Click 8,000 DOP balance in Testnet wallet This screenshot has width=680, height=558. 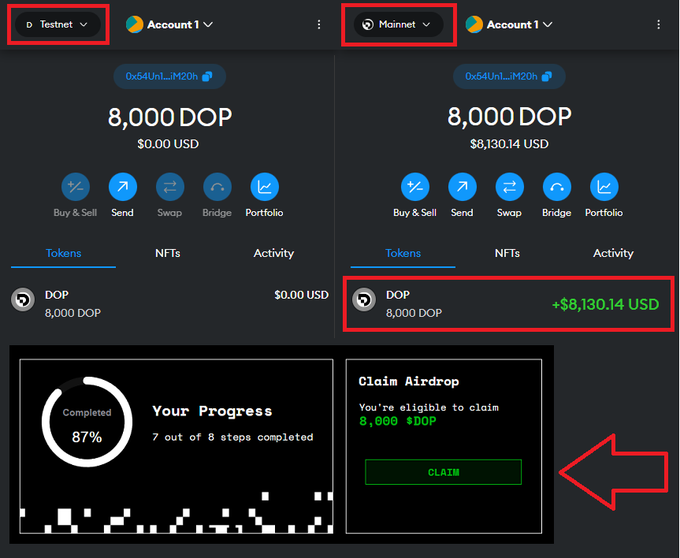tap(170, 117)
